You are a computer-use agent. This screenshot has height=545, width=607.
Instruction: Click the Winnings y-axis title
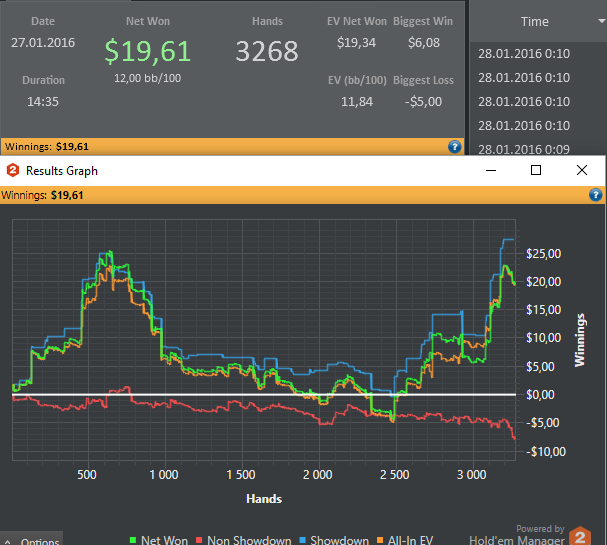[x=580, y=340]
